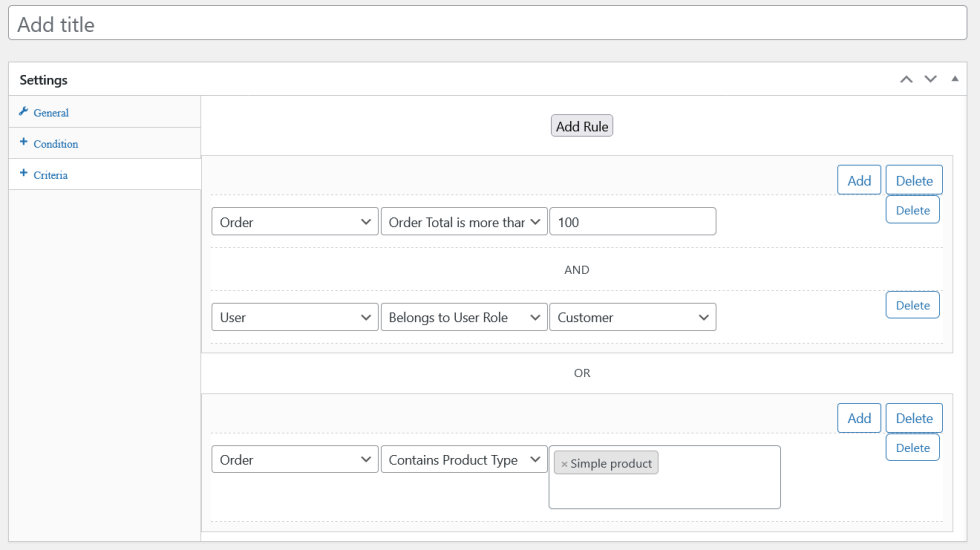Open the General settings tab
This screenshot has height=550, width=980.
(x=51, y=113)
